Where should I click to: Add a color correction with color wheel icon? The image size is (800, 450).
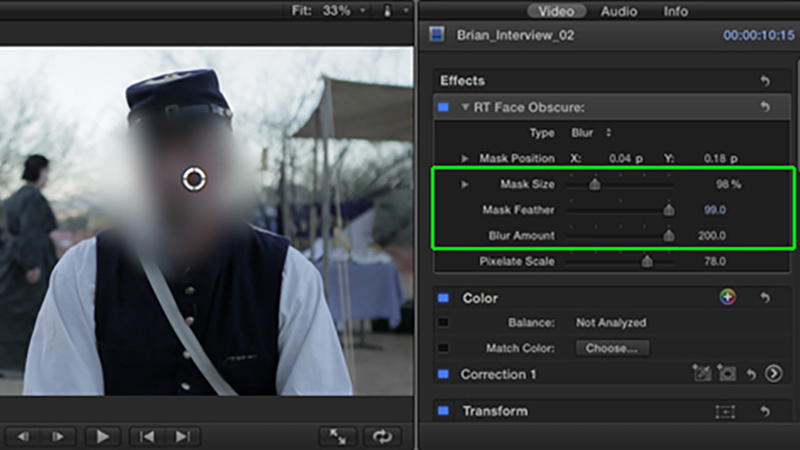pyautogui.click(x=727, y=298)
